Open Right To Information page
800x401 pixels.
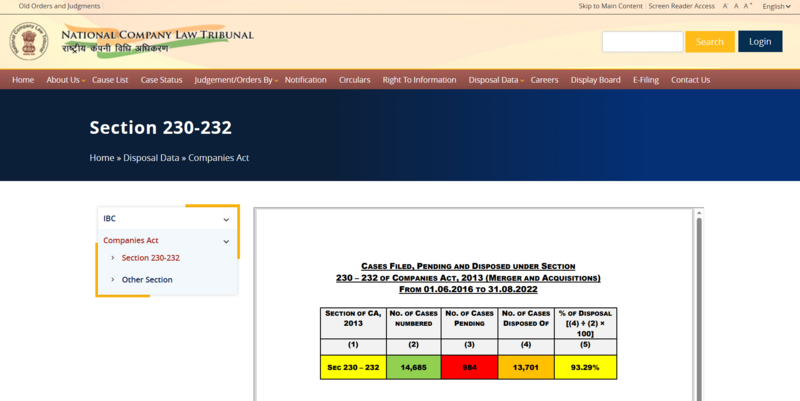[419, 80]
